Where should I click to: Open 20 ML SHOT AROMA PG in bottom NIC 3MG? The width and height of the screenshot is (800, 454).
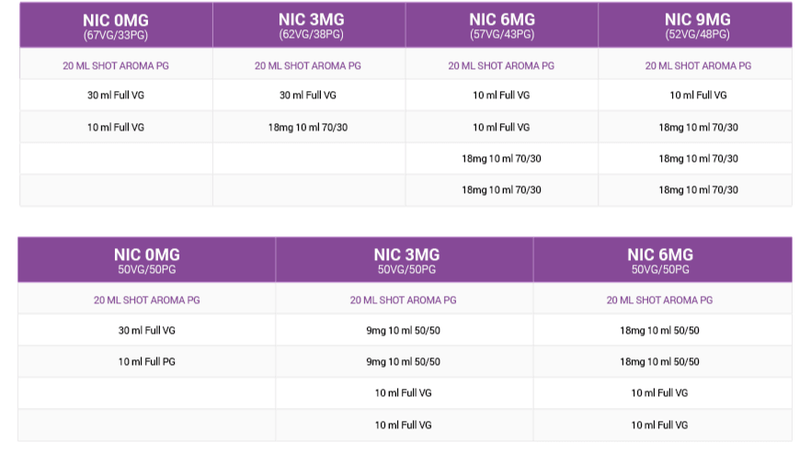point(403,300)
